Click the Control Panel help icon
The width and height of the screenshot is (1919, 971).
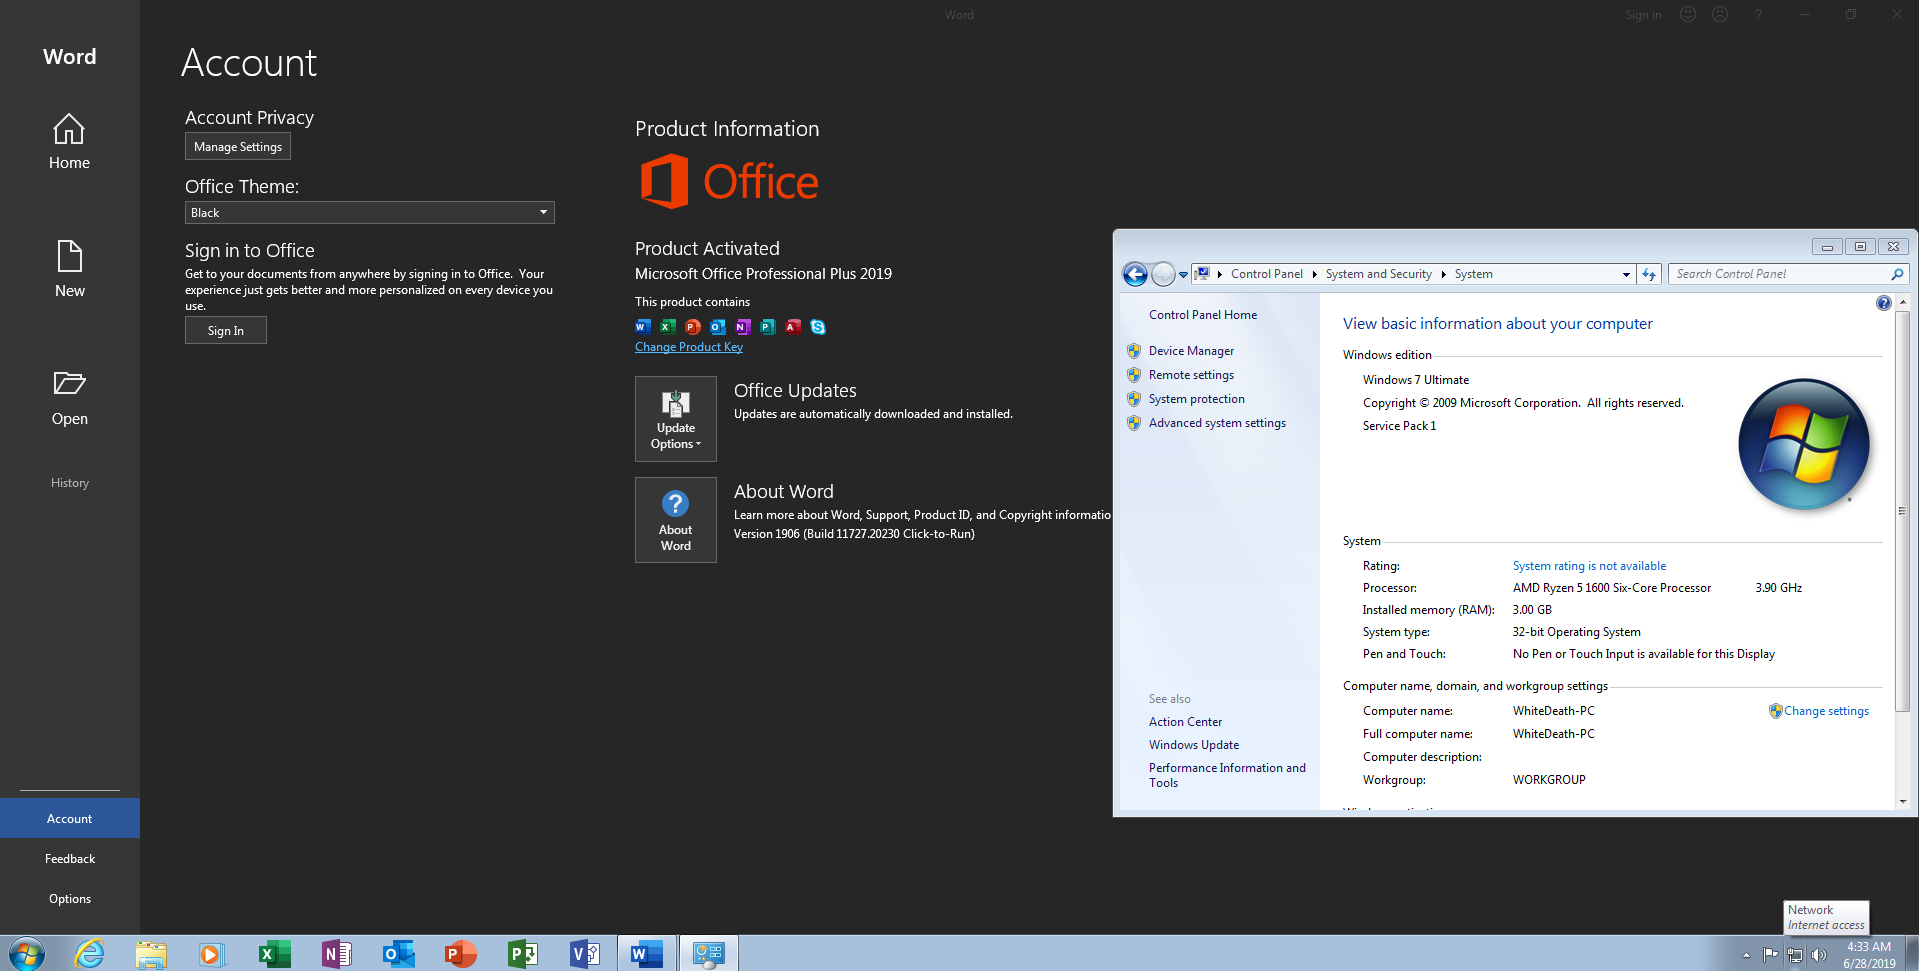click(1883, 303)
